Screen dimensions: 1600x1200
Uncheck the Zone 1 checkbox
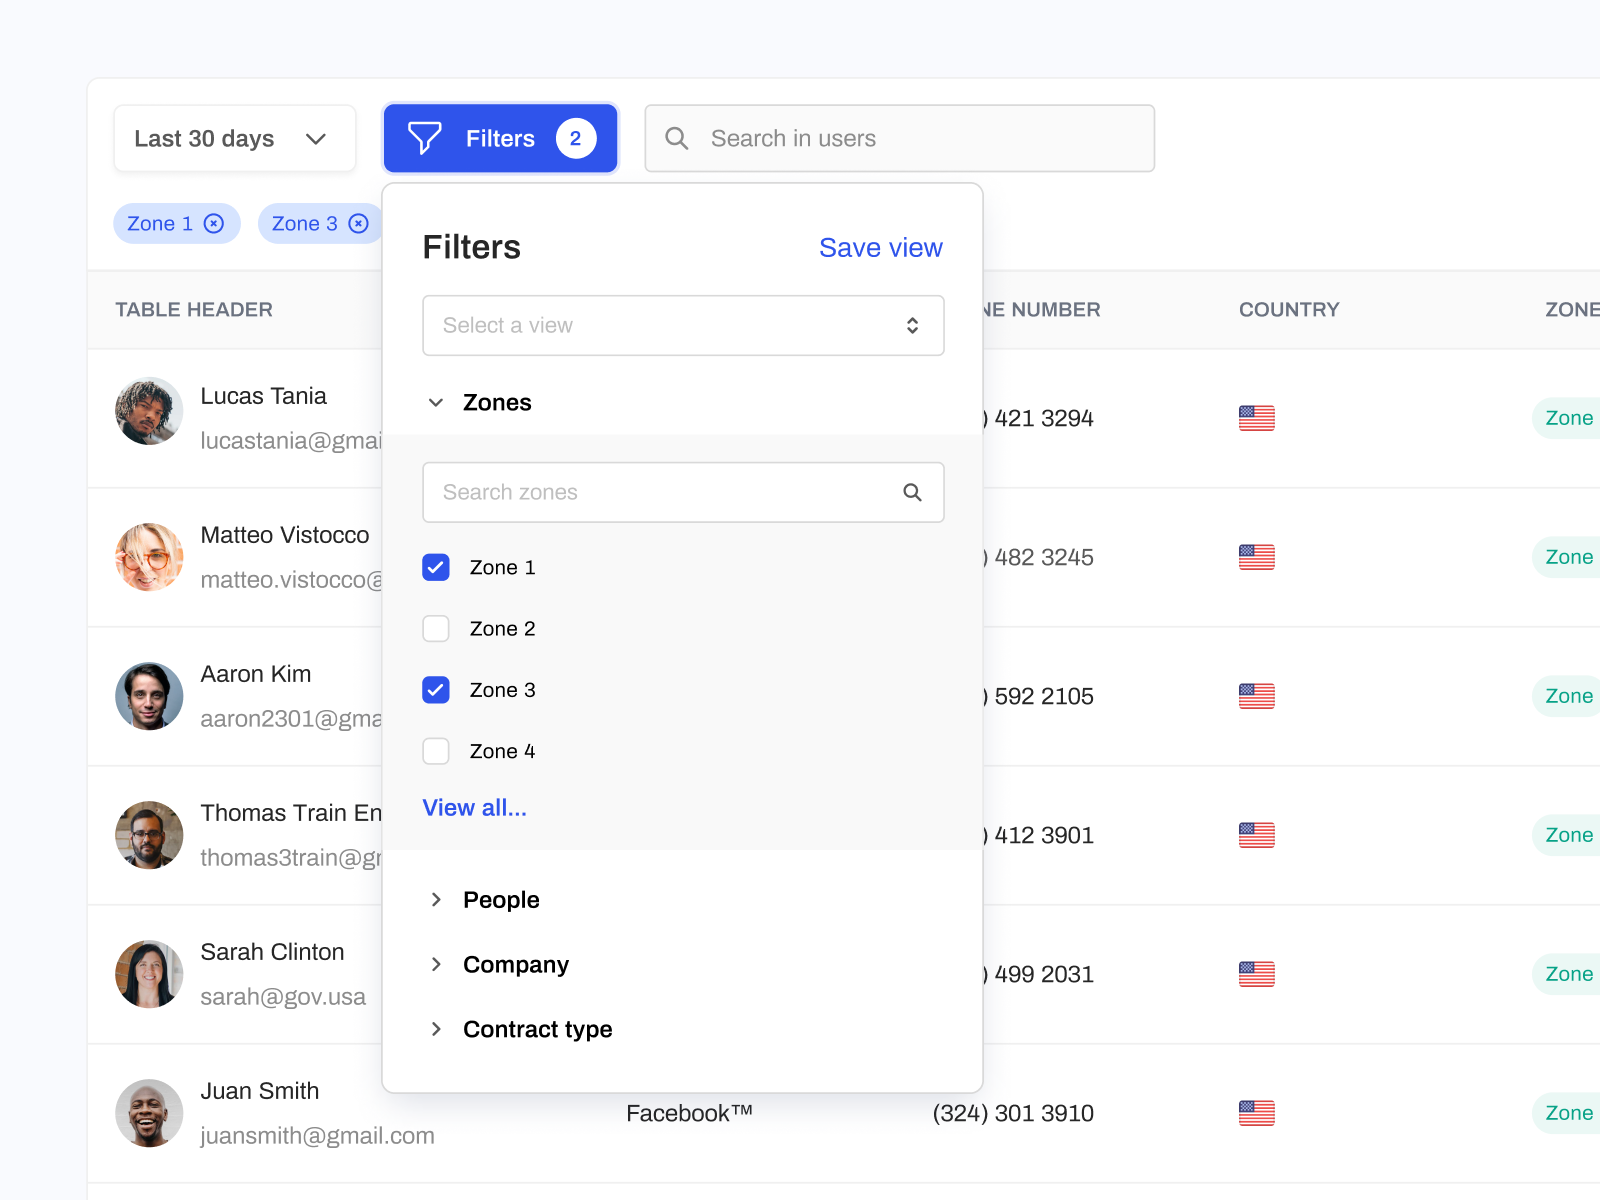[436, 567]
